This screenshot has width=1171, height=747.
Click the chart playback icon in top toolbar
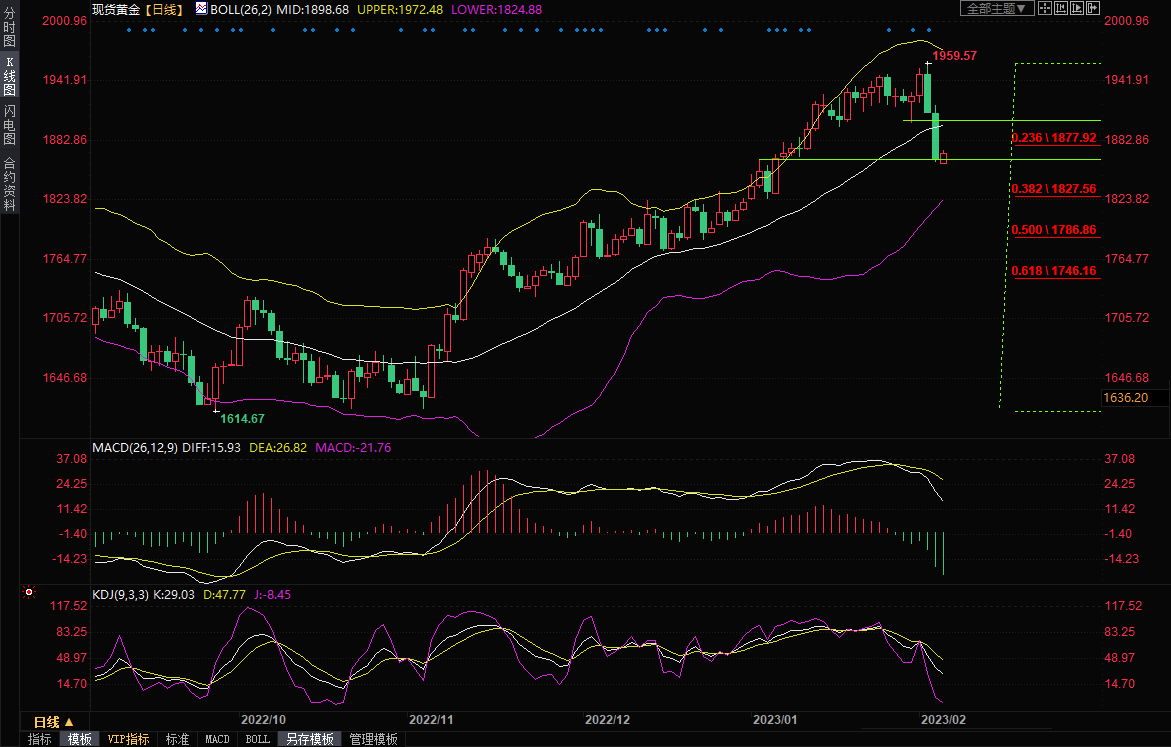1077,8
